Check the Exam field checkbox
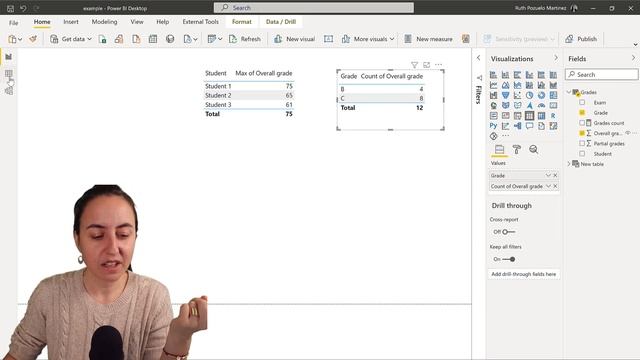The width and height of the screenshot is (640, 360). [582, 102]
